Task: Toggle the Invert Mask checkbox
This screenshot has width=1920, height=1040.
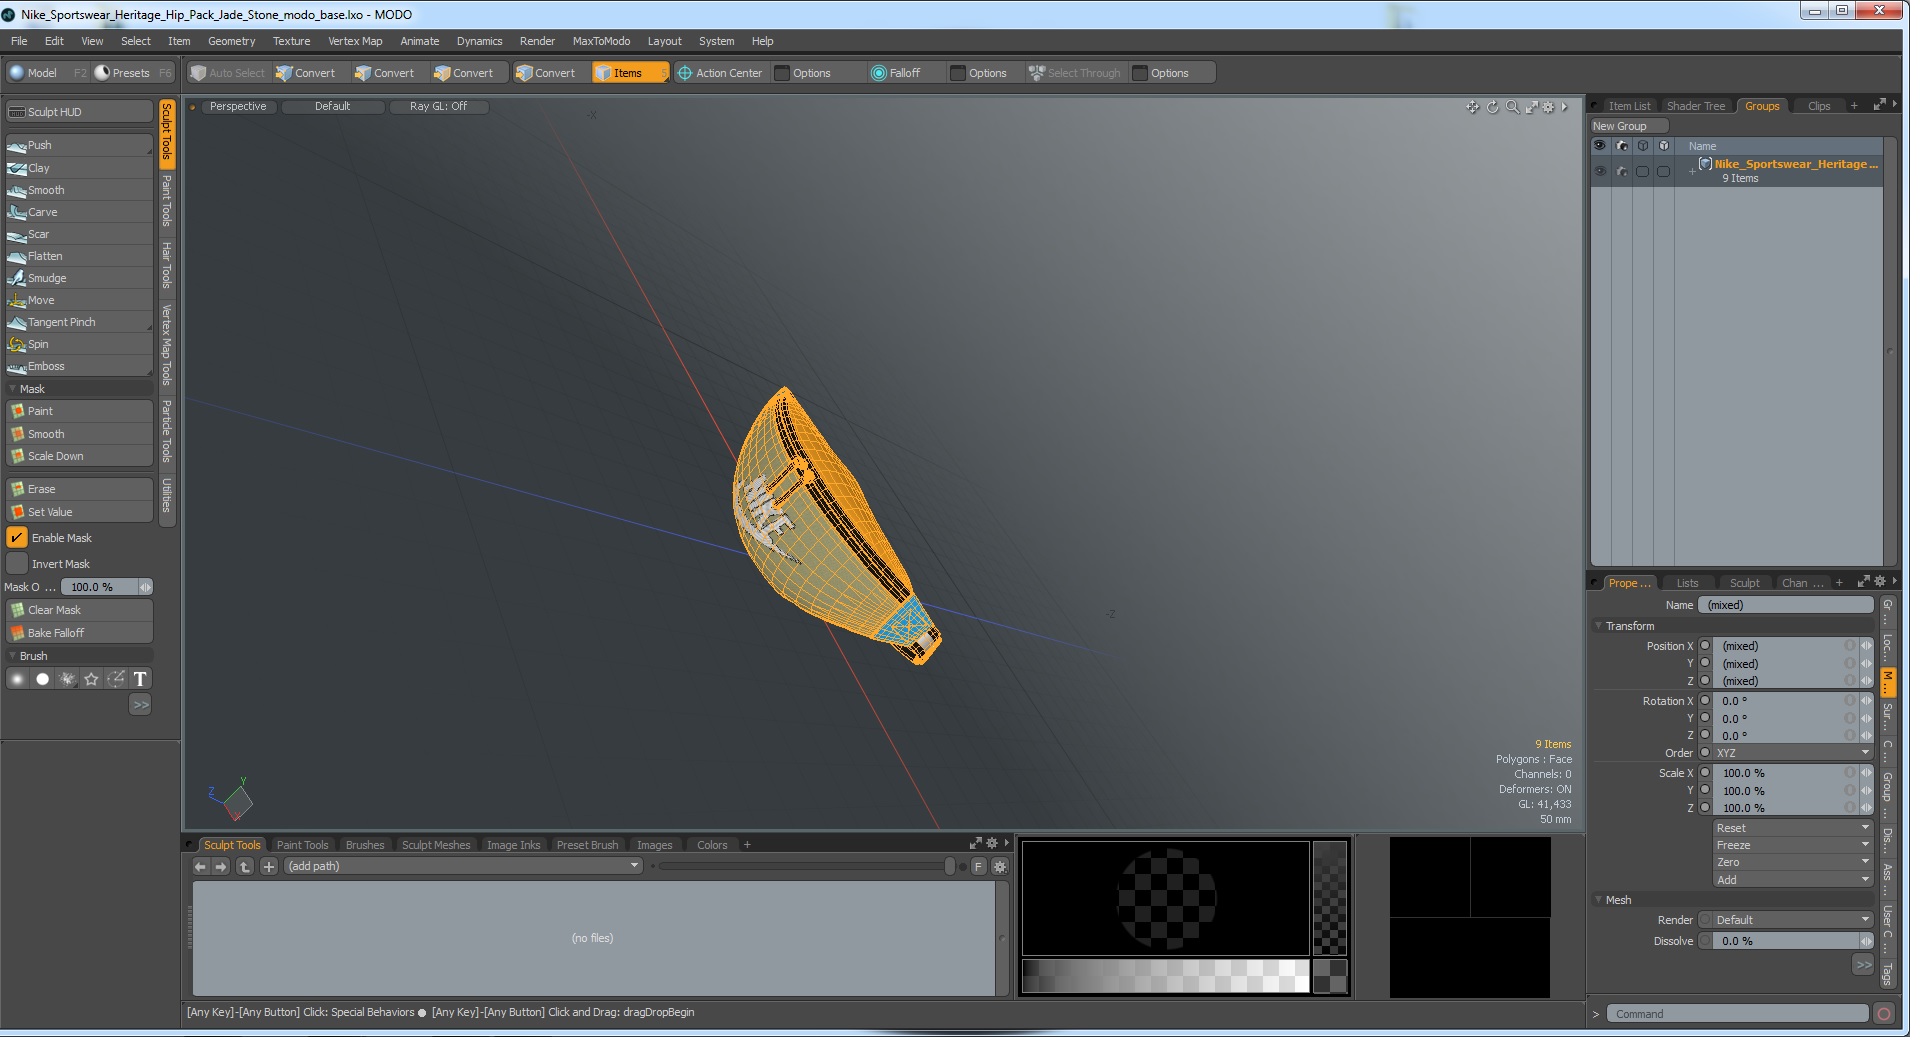Action: (17, 565)
